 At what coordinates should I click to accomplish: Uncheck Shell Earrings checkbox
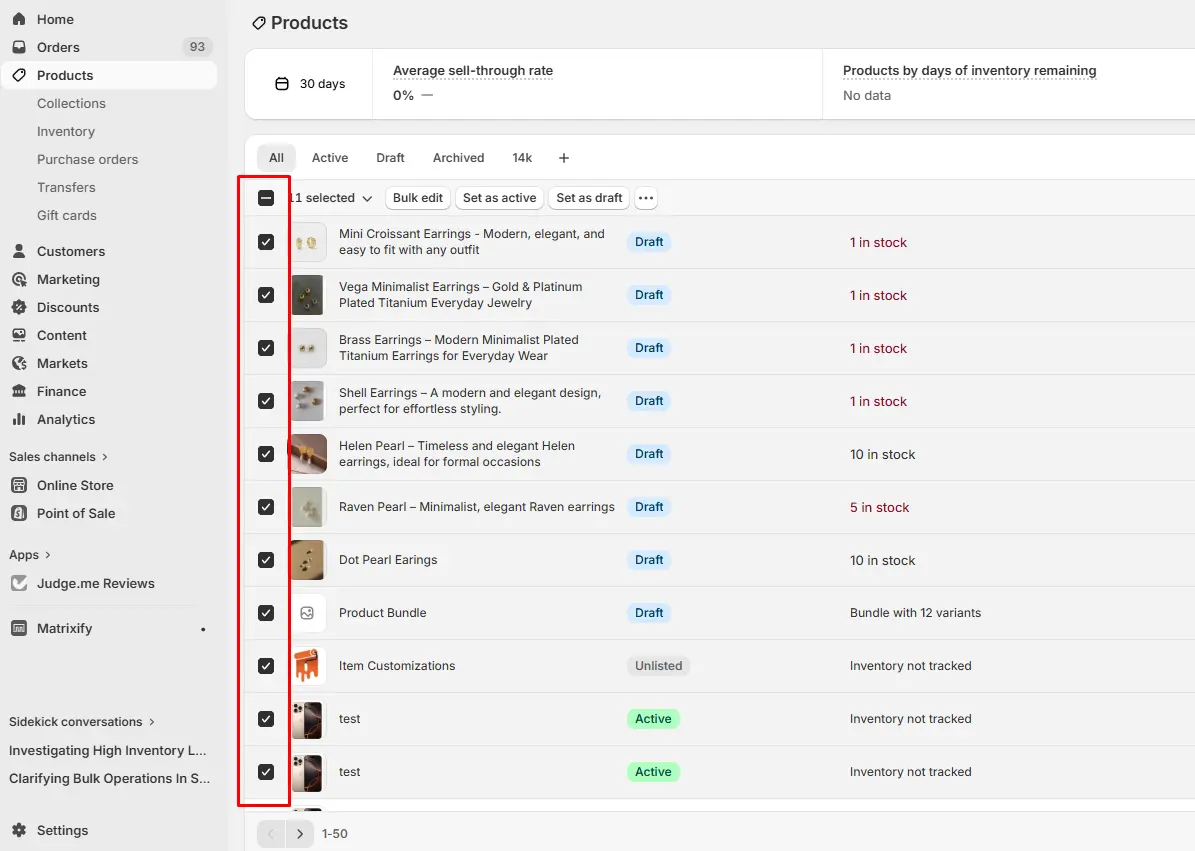(266, 401)
